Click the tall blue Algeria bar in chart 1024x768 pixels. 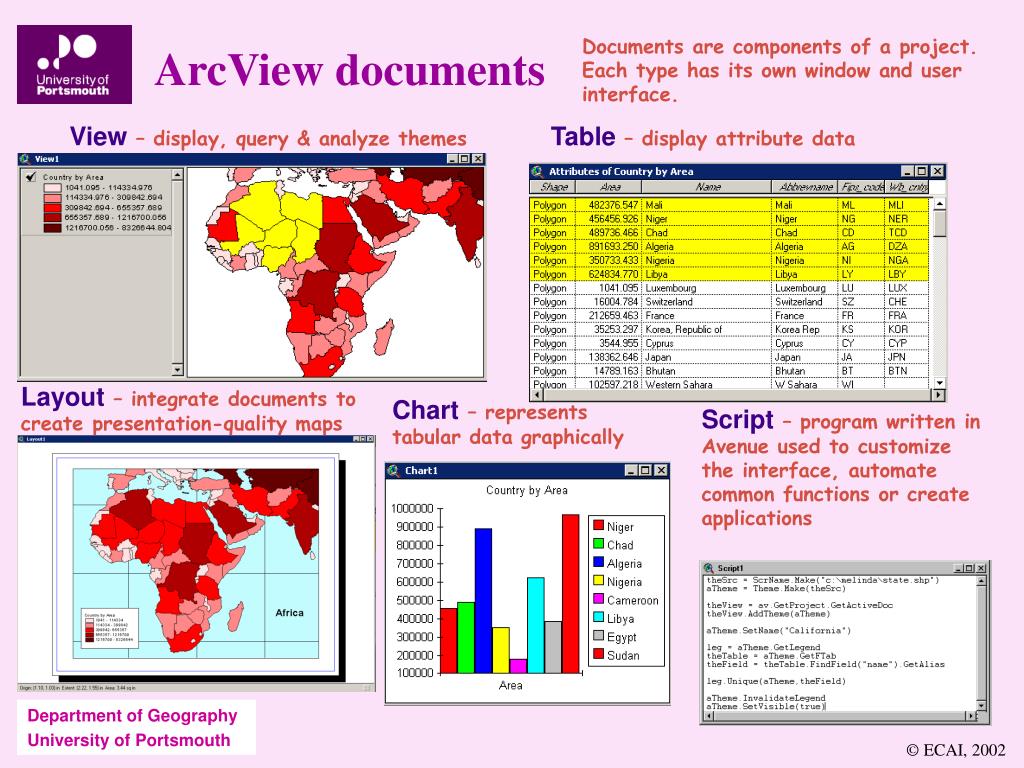tap(483, 601)
